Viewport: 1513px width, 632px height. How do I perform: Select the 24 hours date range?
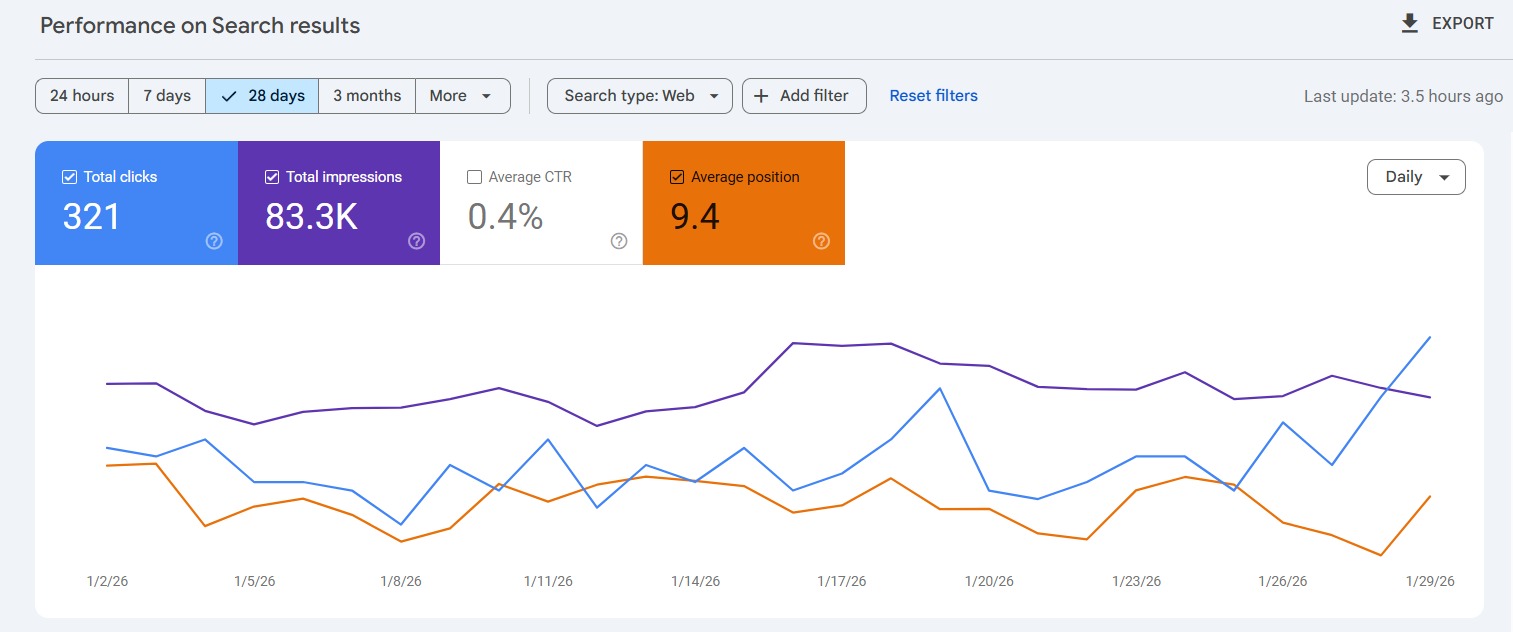coord(82,96)
